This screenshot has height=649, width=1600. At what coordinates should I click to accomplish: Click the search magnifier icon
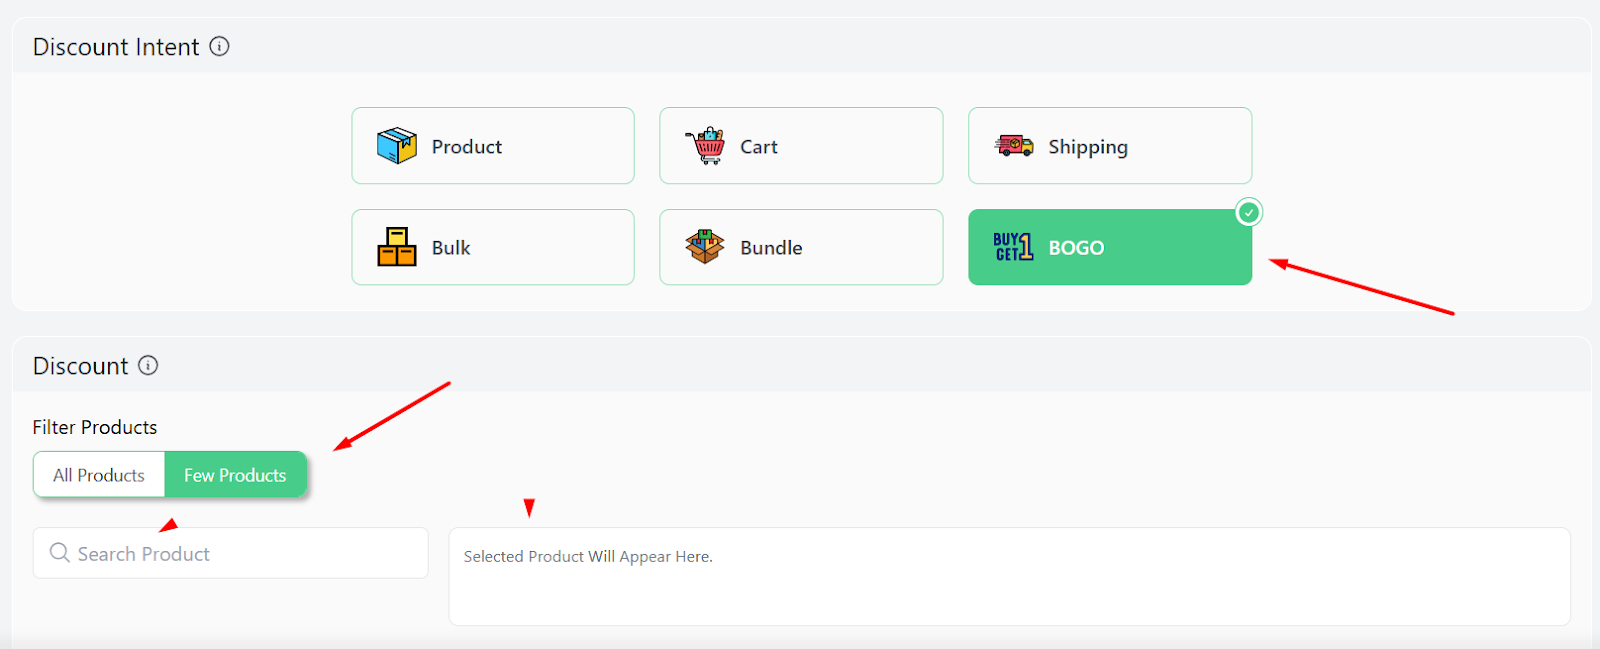coord(60,553)
